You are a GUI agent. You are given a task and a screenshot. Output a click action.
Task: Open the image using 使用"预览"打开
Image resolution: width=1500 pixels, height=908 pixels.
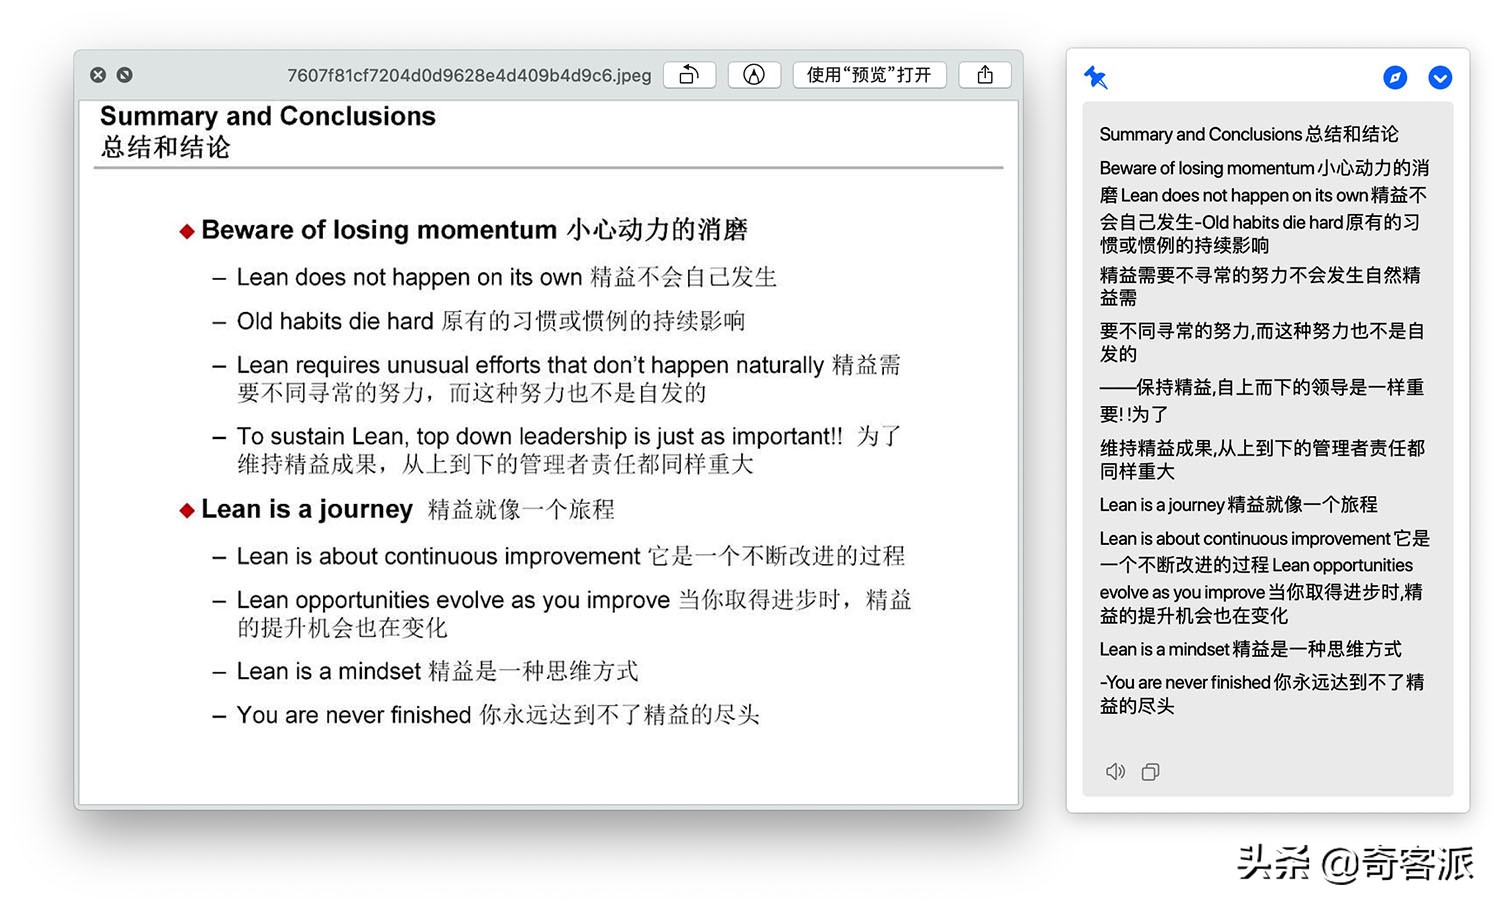point(868,74)
